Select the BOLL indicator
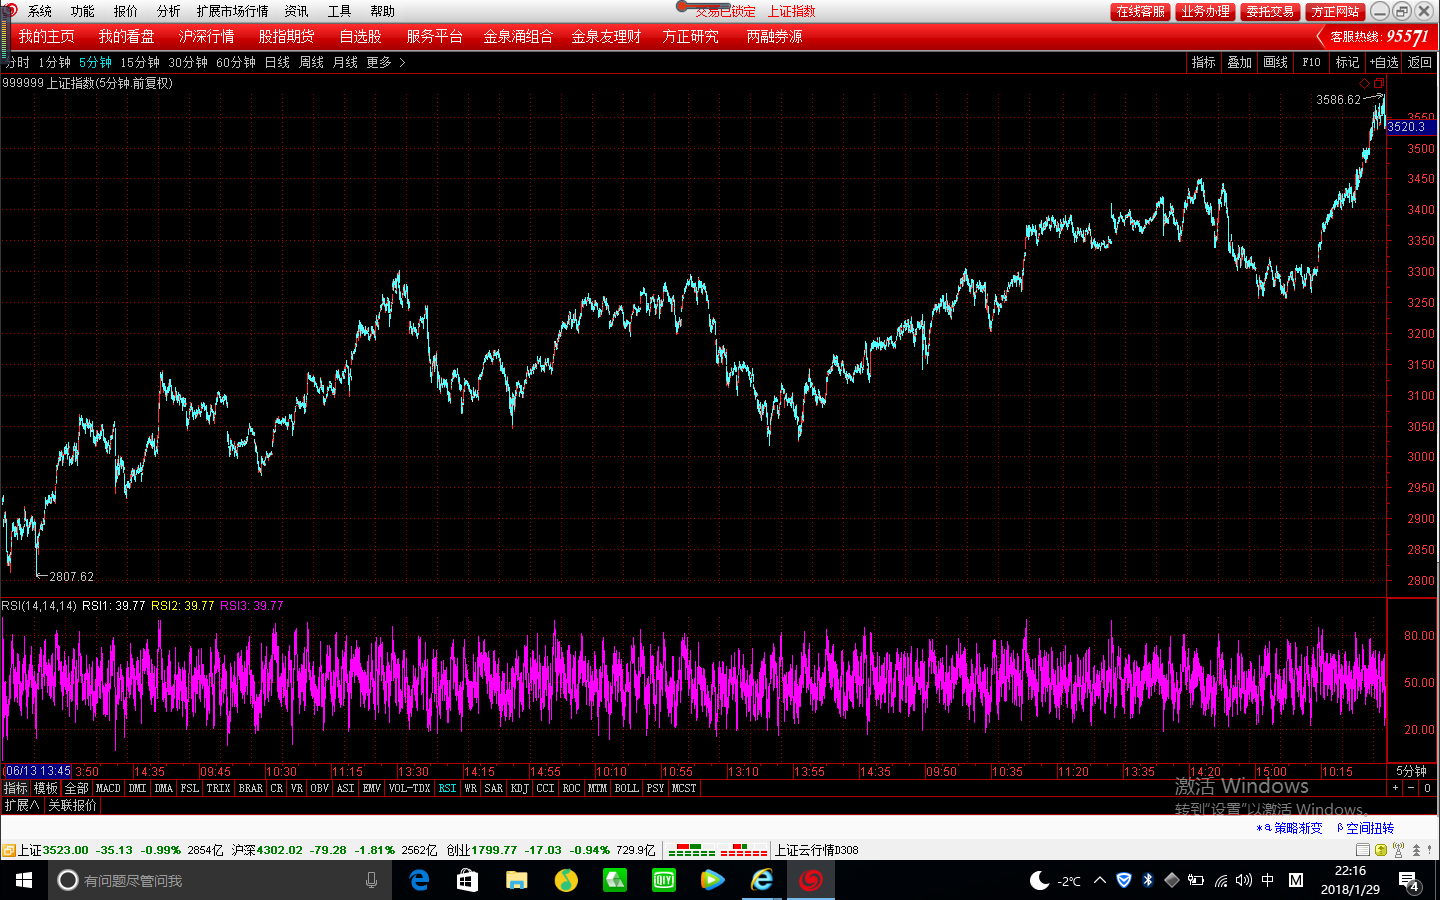 626,788
